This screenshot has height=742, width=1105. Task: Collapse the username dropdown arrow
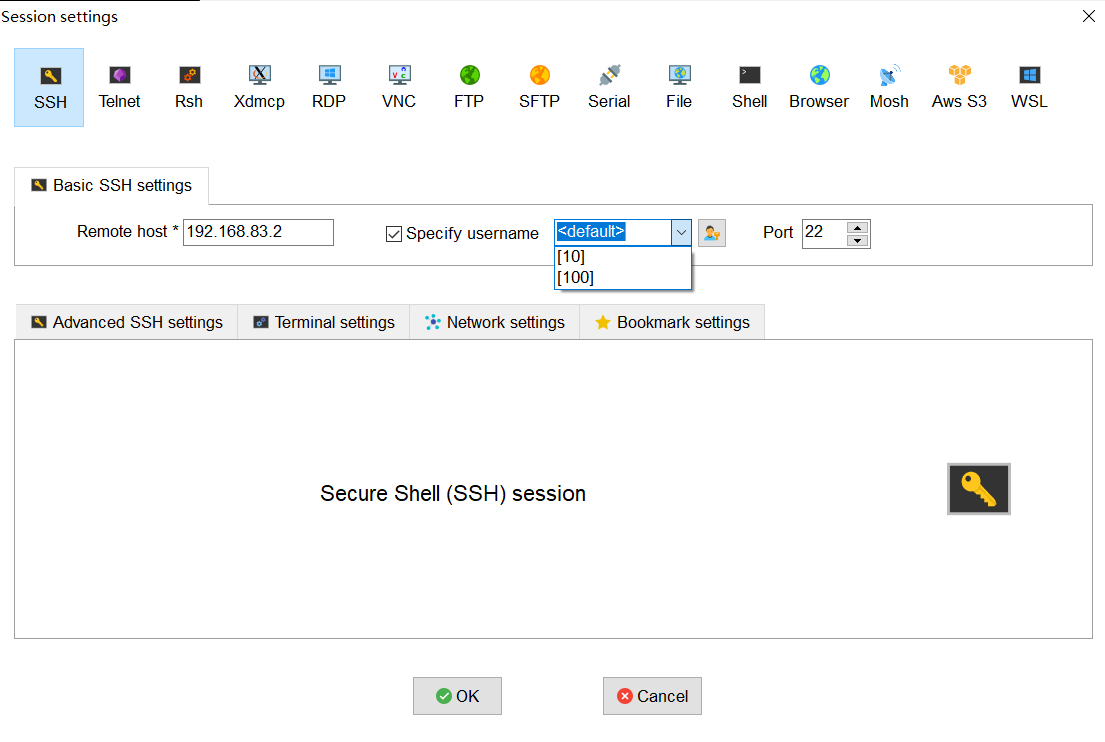coord(681,233)
